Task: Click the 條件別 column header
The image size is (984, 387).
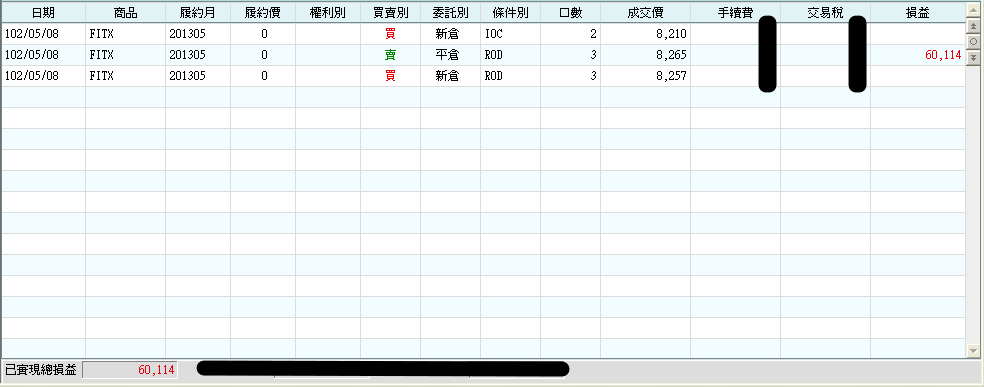Action: click(510, 12)
